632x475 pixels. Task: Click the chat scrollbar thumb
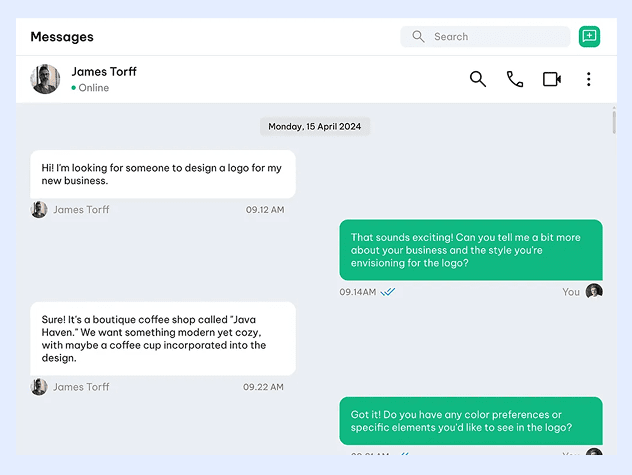coord(614,122)
